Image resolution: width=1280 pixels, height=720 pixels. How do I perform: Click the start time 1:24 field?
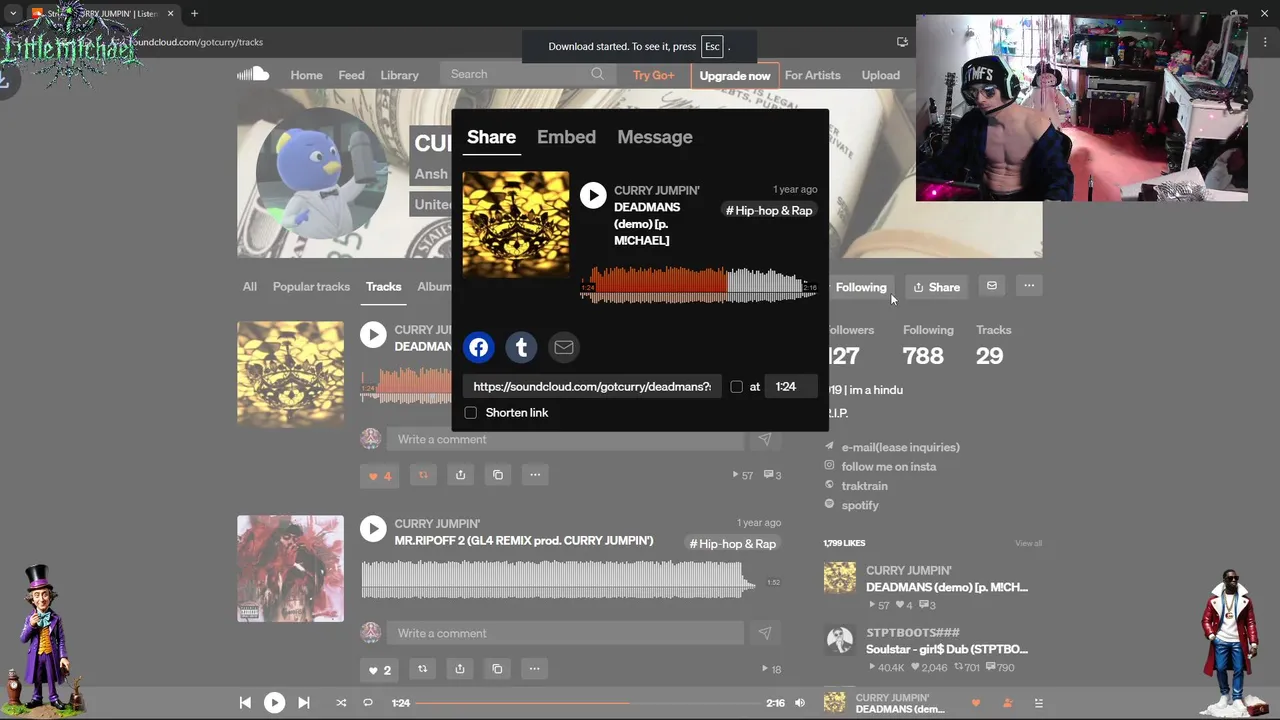coord(791,387)
